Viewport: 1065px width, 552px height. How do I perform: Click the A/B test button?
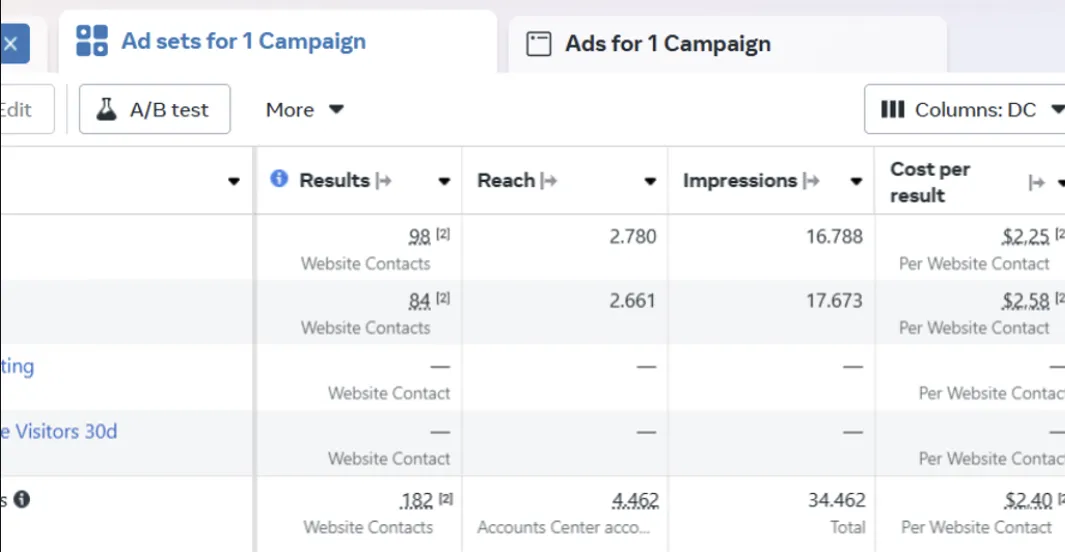(x=155, y=110)
